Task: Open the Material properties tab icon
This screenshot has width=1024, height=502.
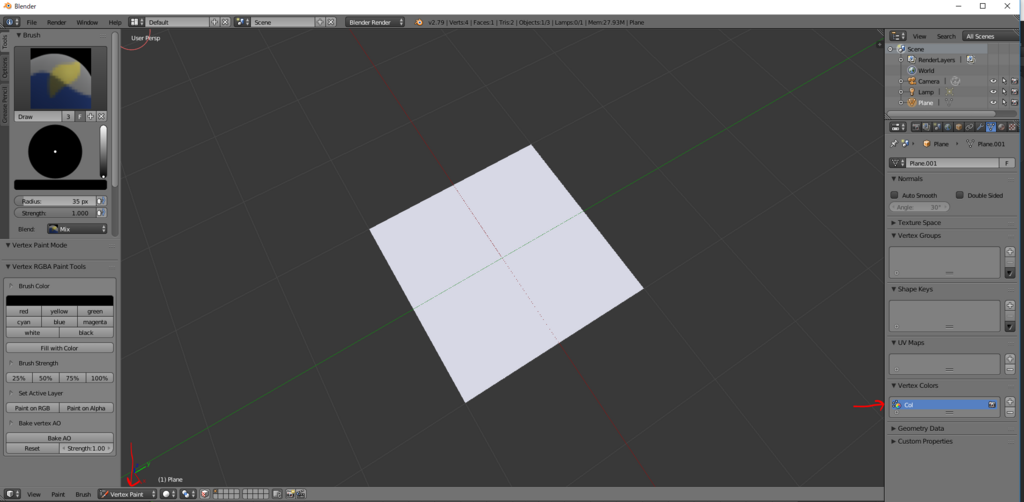Action: click(x=1002, y=127)
